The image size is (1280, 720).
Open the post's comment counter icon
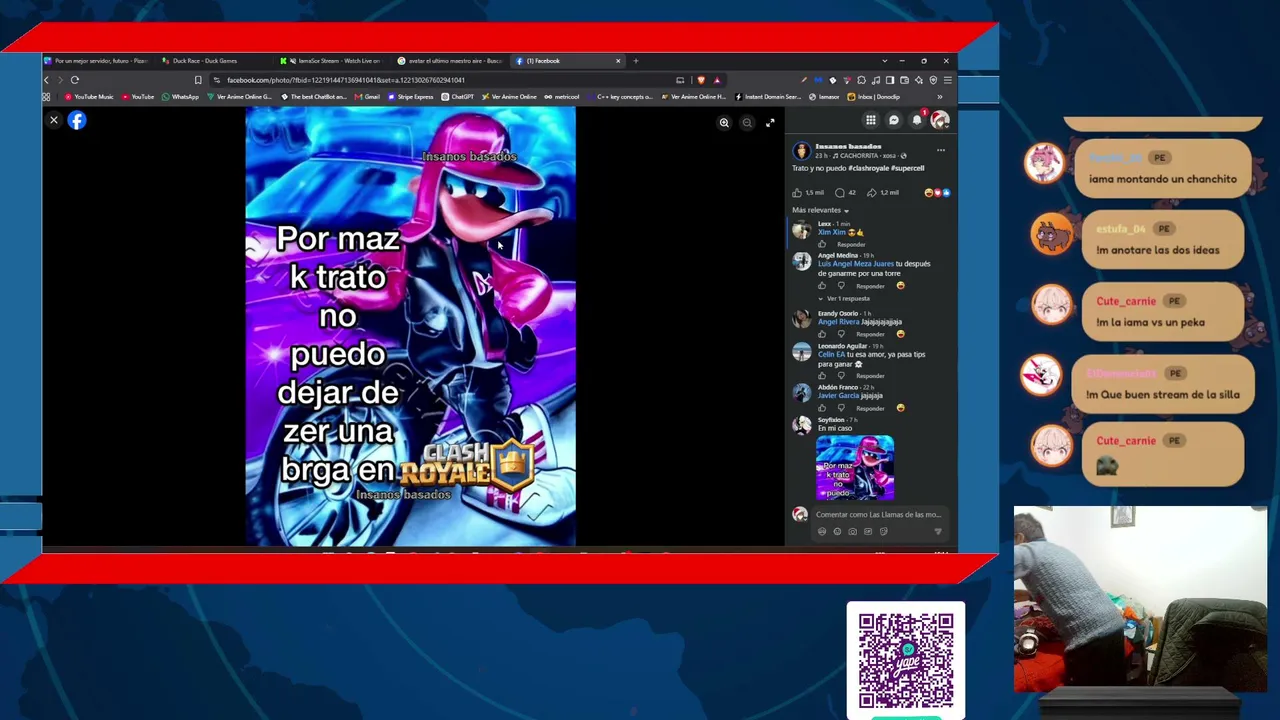coord(840,192)
